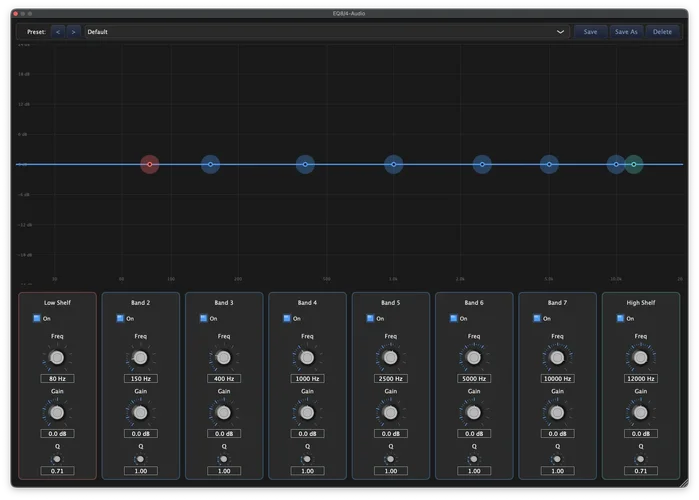Click the Low Shelf 0.0 dB gain field
Viewport: 699px width, 500px height.
point(57,434)
